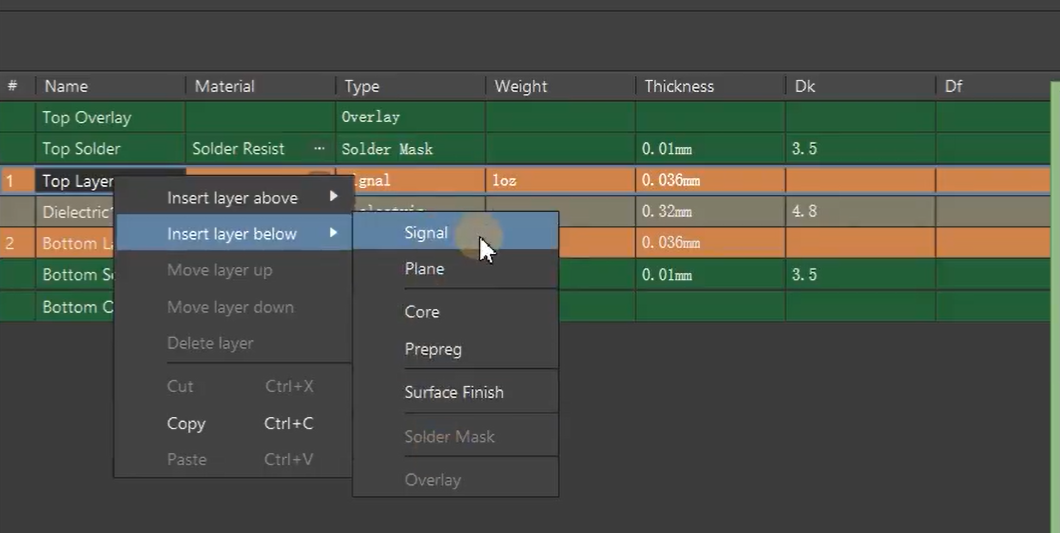Click the Material column header
Screen dimensions: 1060x533
pos(224,86)
